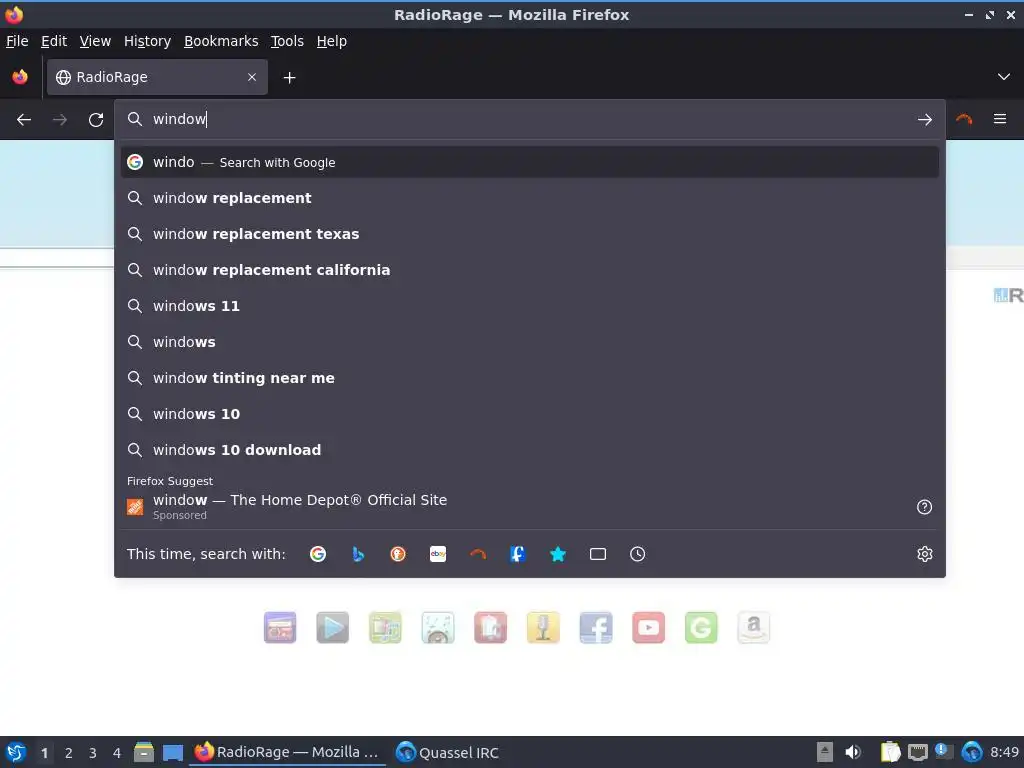Open the View menu
The height and width of the screenshot is (768, 1024).
(95, 41)
